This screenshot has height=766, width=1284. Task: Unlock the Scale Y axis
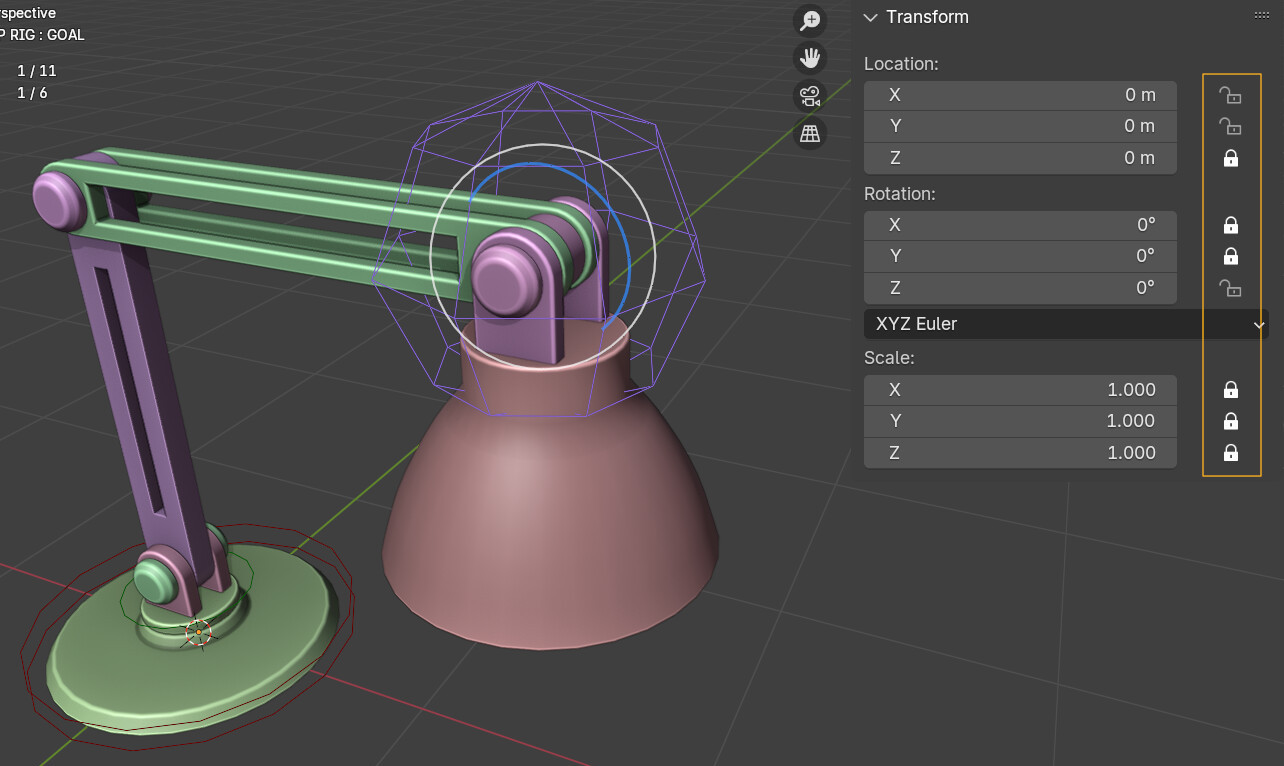click(x=1231, y=421)
